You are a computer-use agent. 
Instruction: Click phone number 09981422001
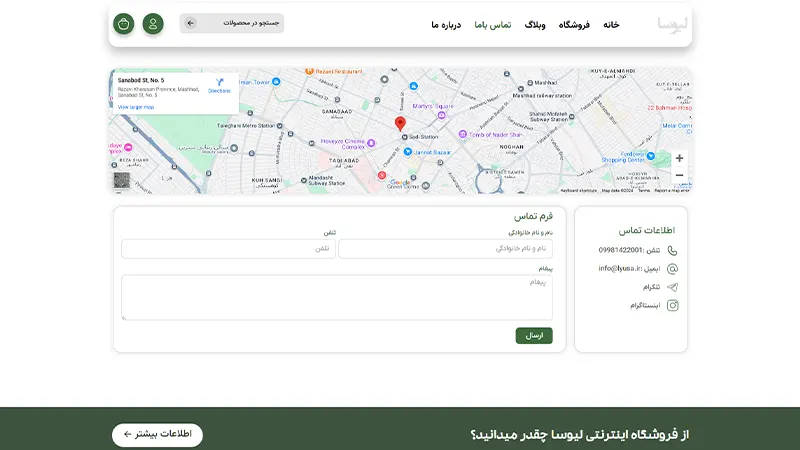[x=621, y=250]
